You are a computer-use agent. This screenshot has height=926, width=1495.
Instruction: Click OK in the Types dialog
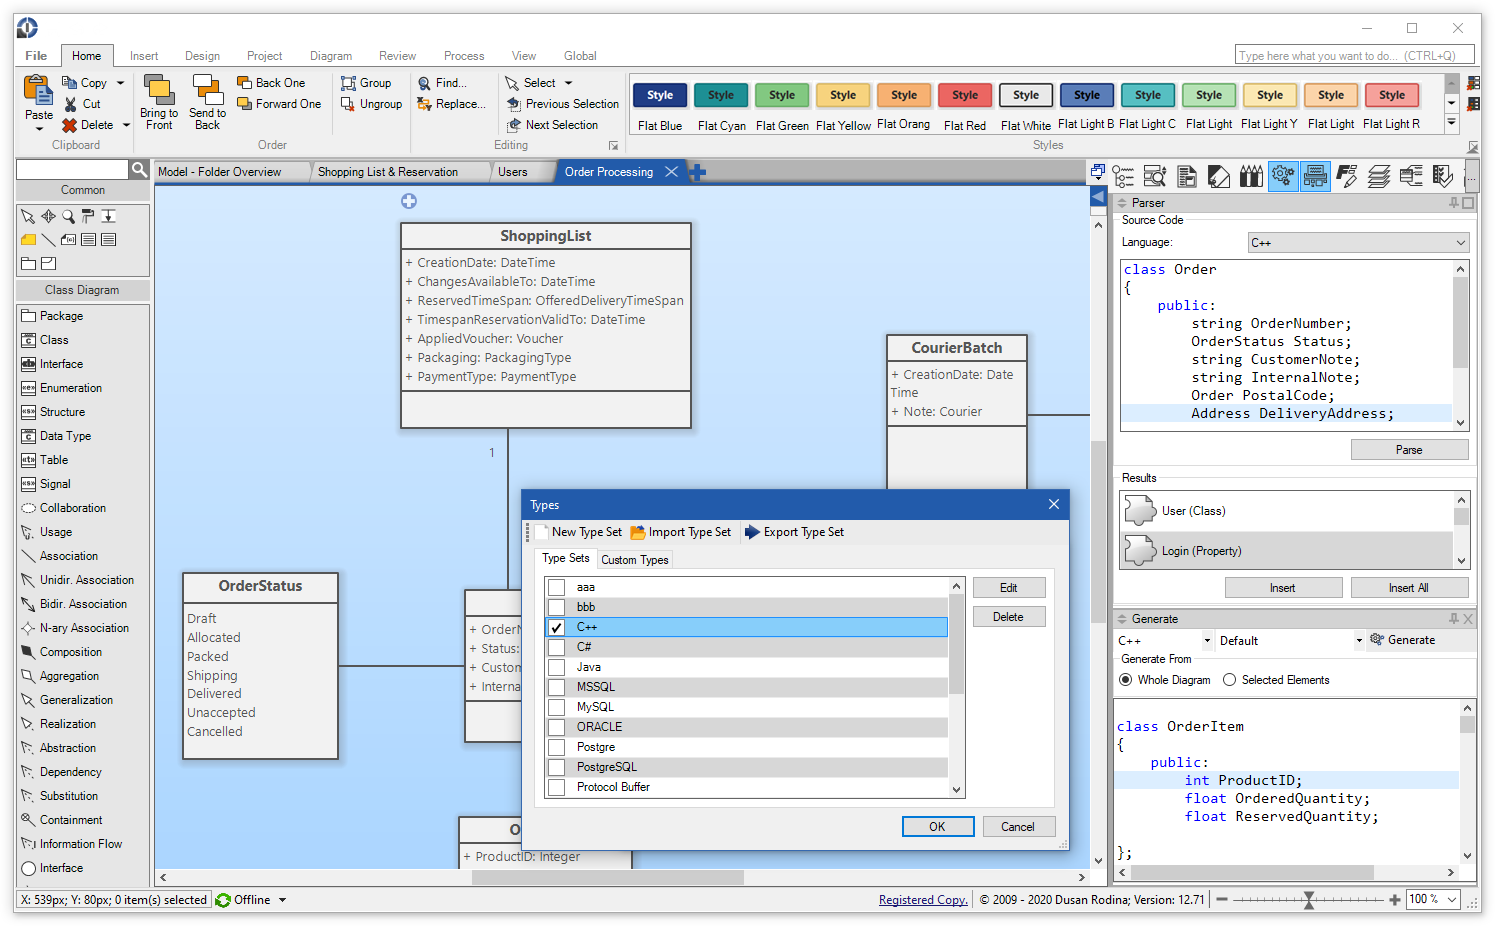pos(937,827)
